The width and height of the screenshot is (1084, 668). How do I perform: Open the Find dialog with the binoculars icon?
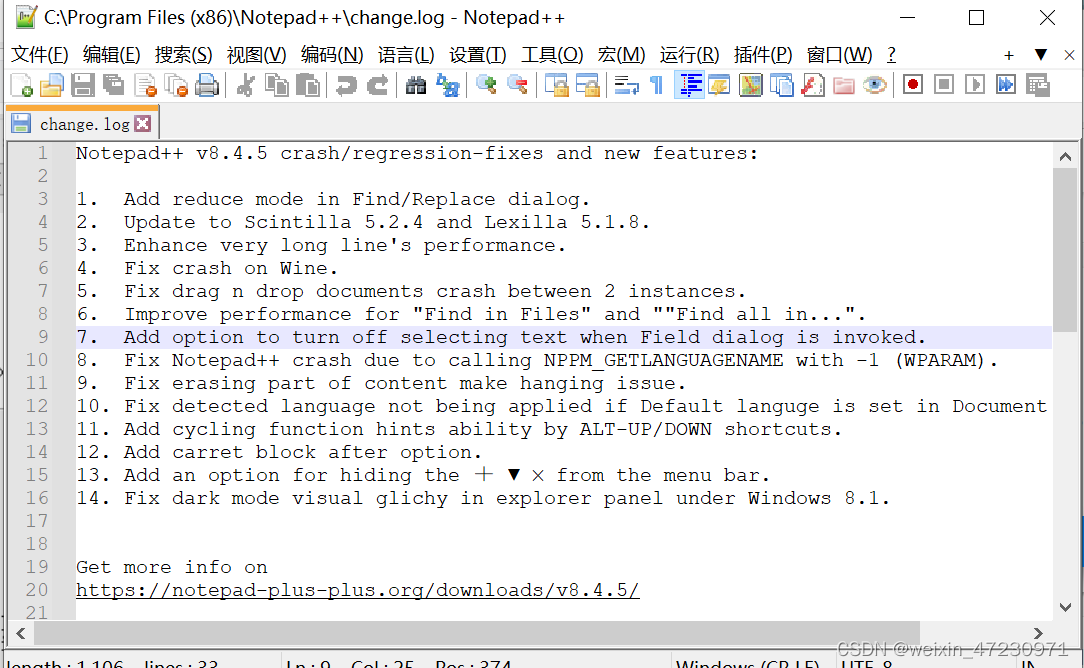pyautogui.click(x=414, y=85)
